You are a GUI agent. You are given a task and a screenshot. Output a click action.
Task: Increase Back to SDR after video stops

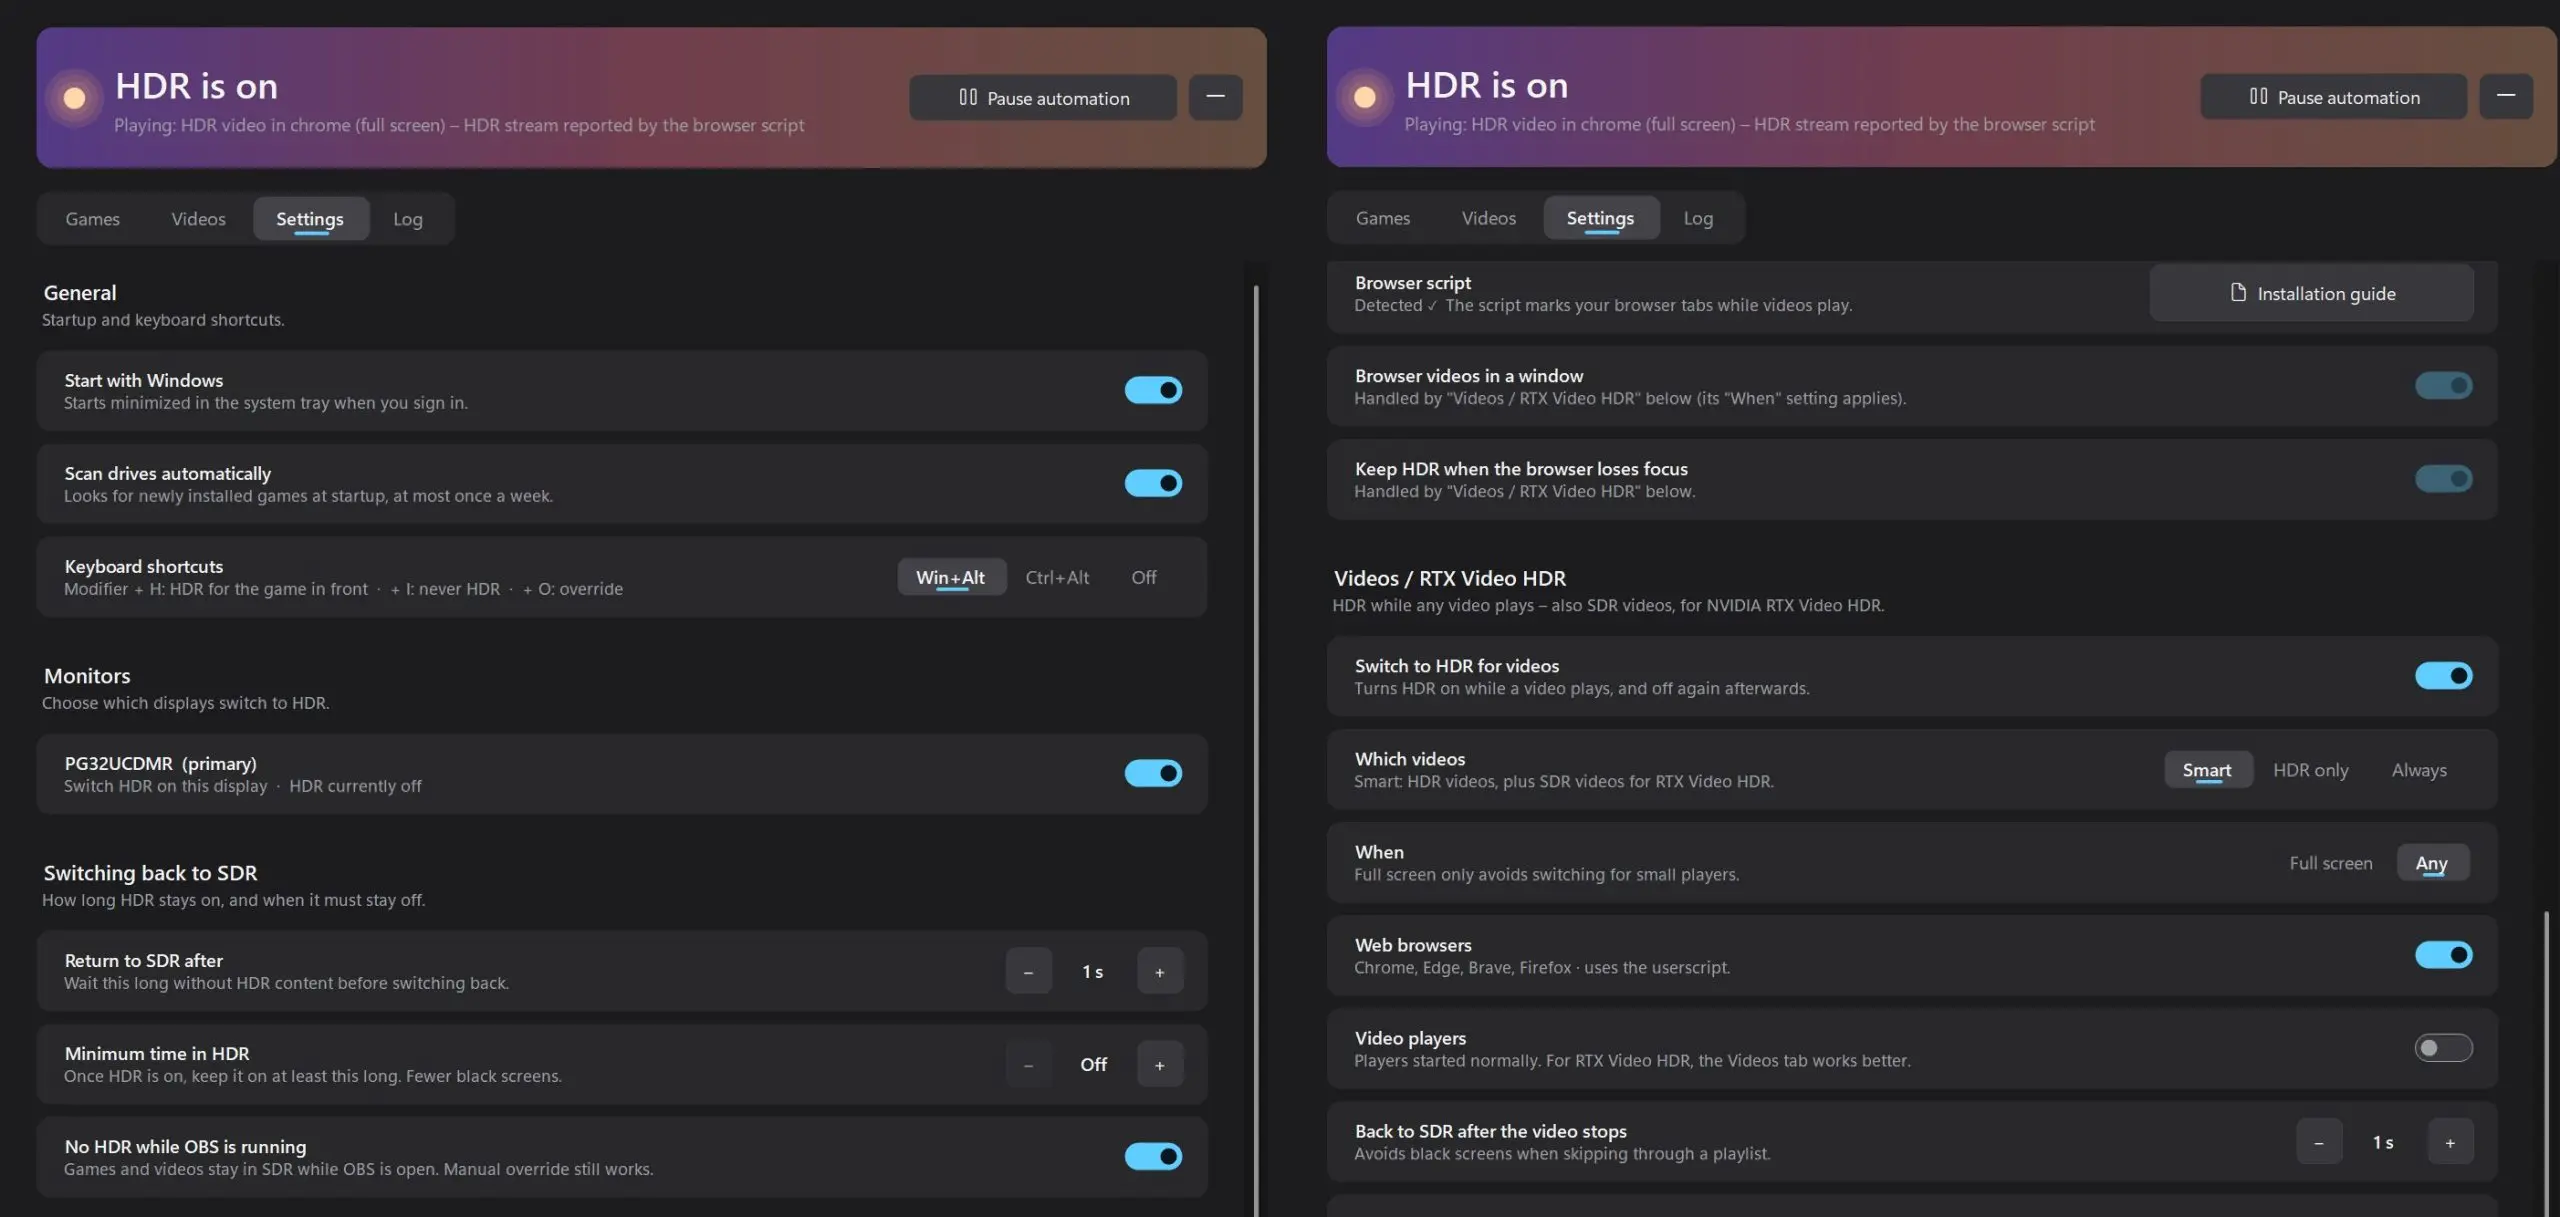pos(2450,1142)
